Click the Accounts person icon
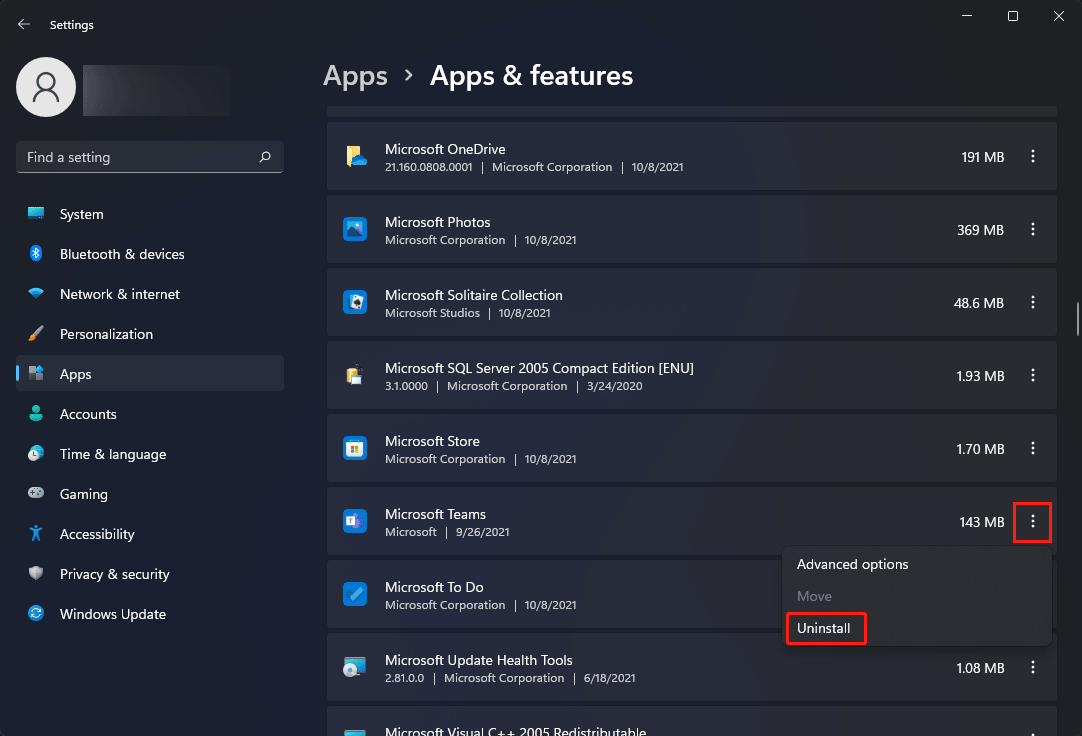The width and height of the screenshot is (1082, 736). click(x=36, y=413)
